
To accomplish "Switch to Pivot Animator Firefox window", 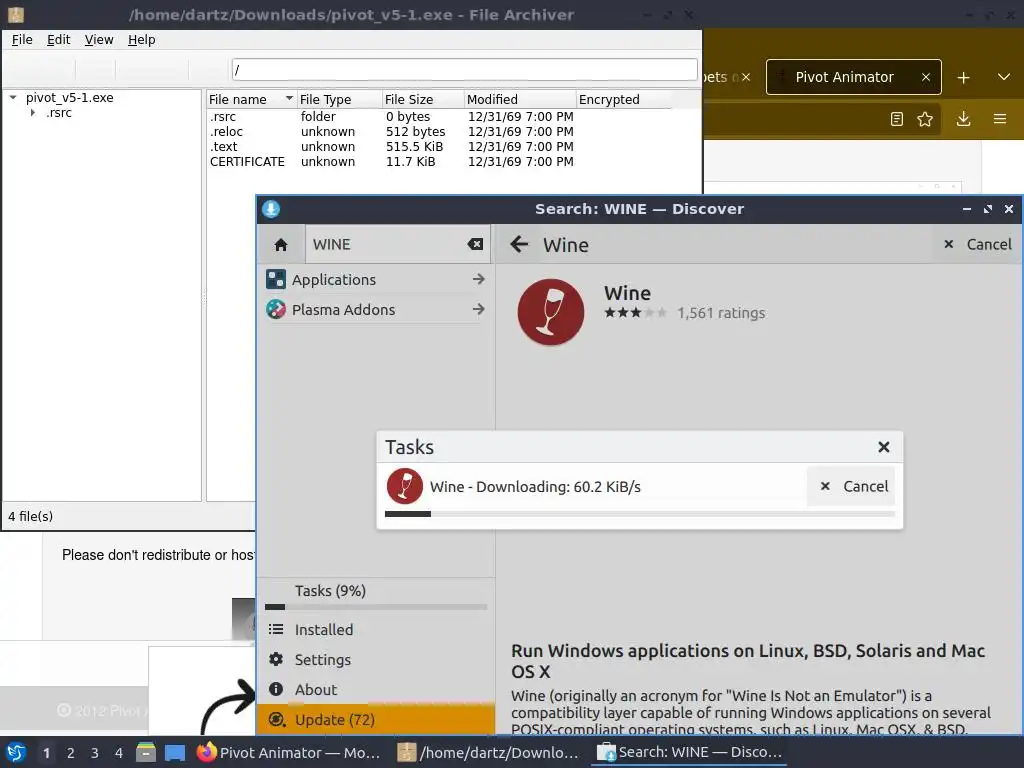I will point(289,752).
